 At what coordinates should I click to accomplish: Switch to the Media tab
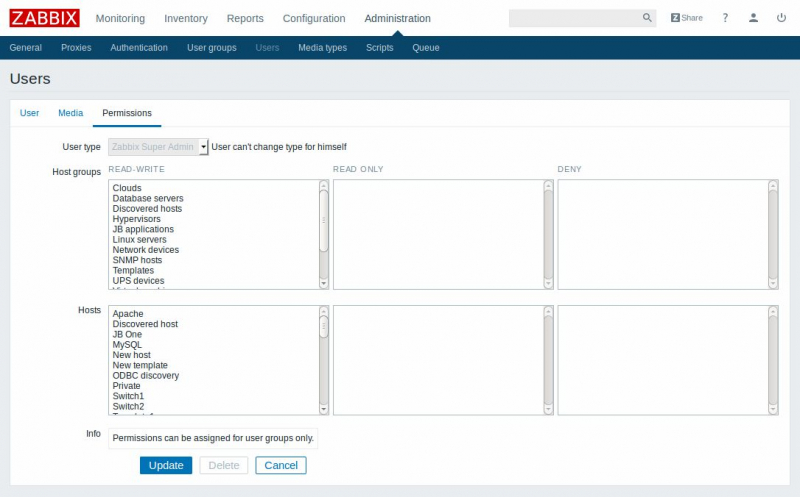[70, 113]
